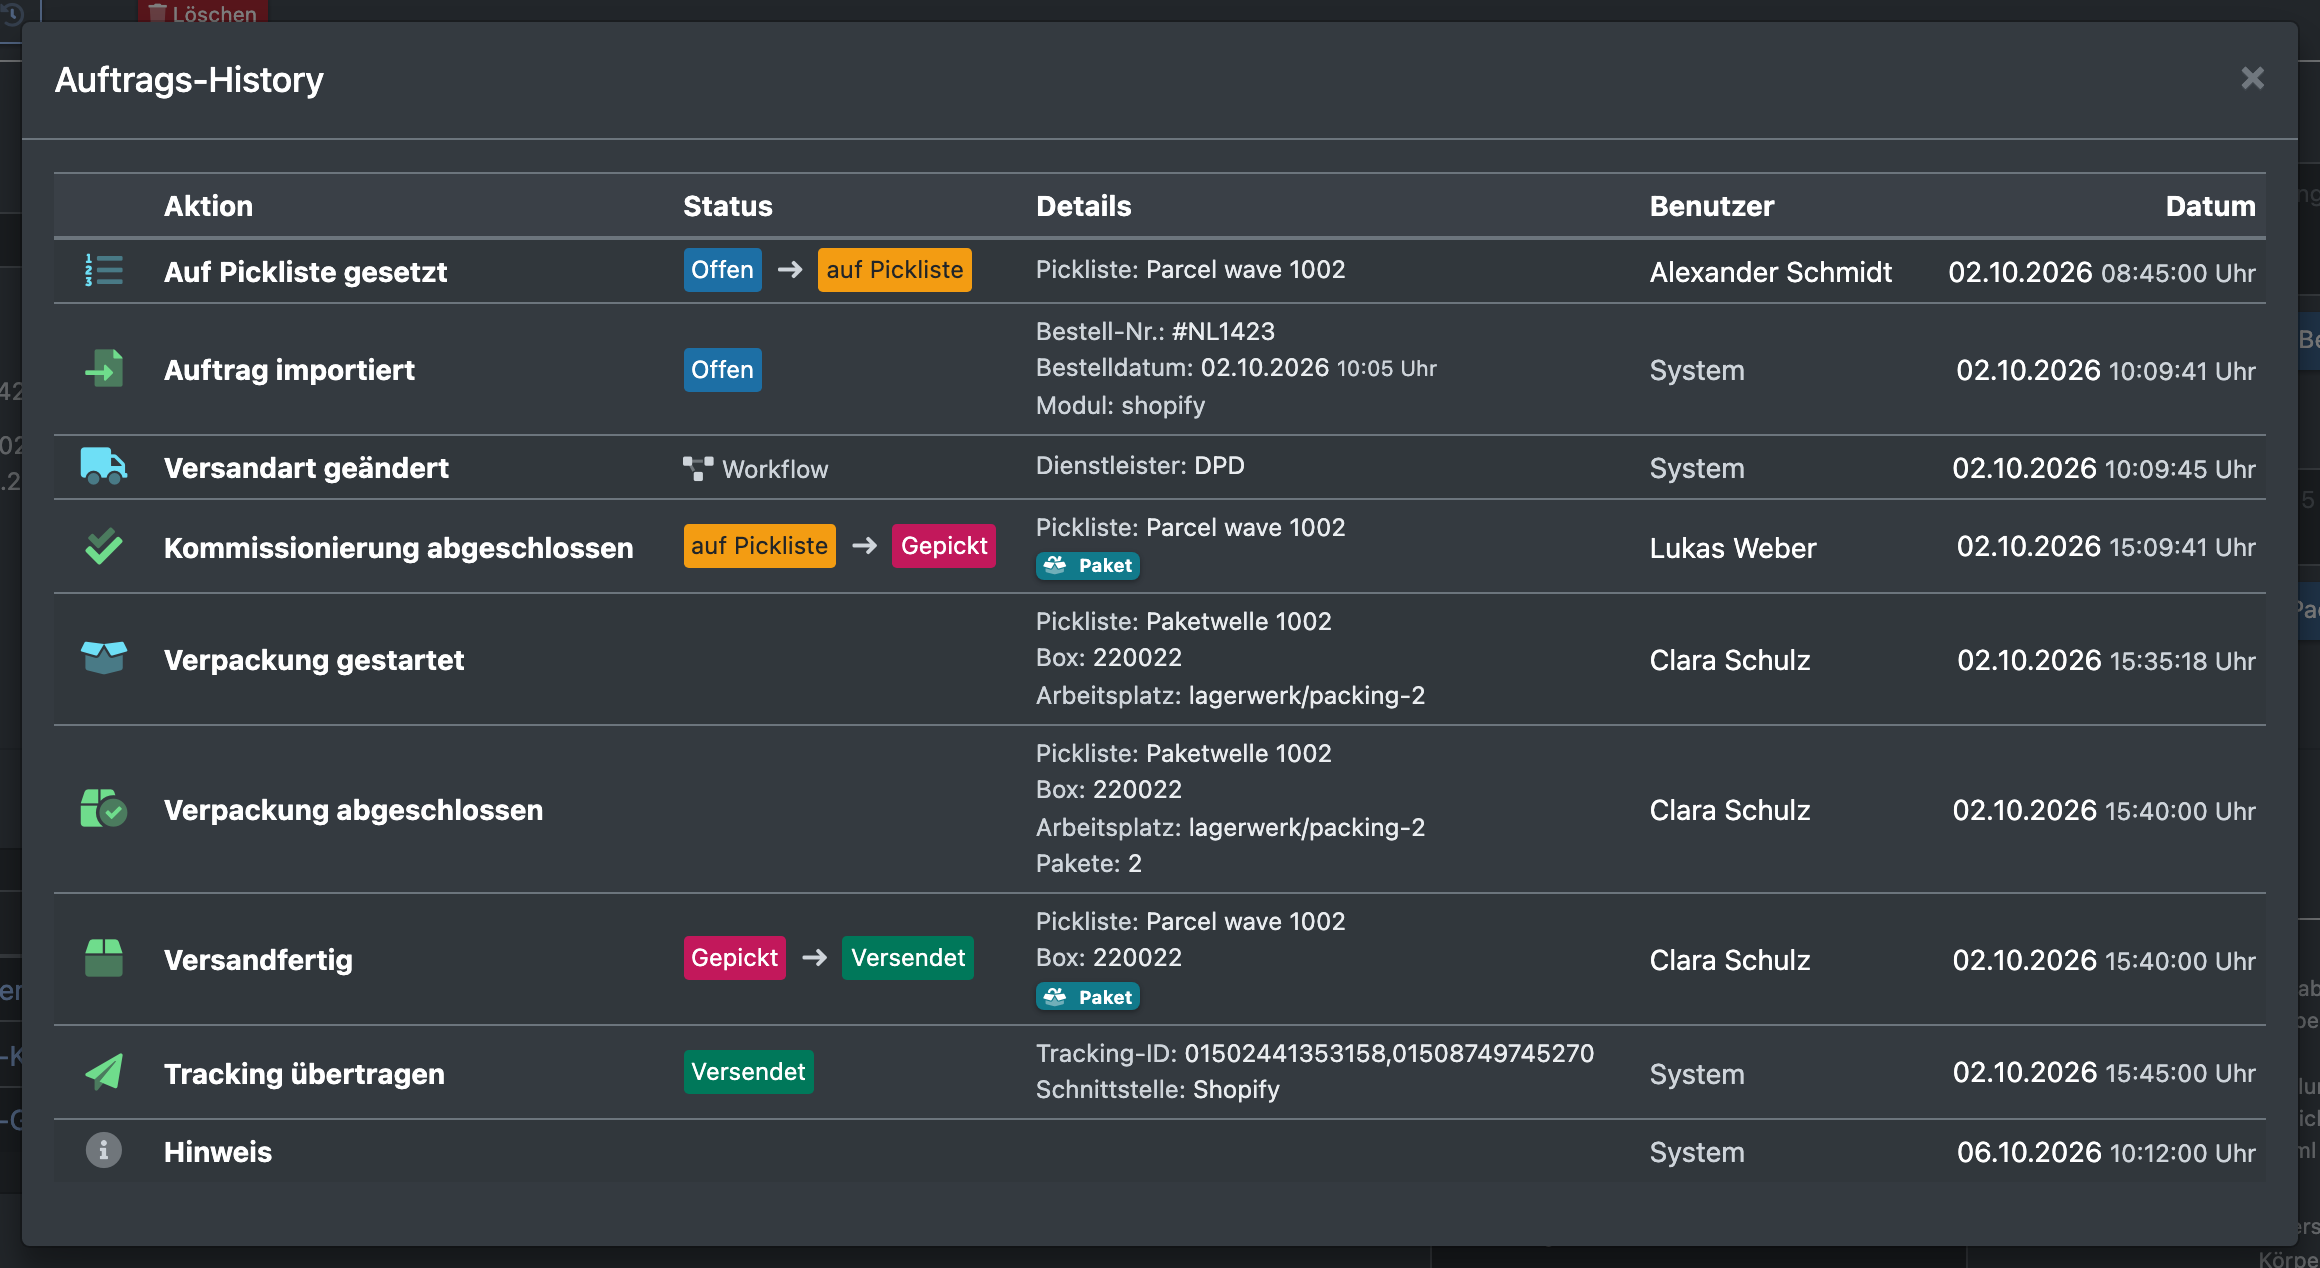Click user name Alexander Schmidt
This screenshot has height=1268, width=2320.
click(1771, 272)
